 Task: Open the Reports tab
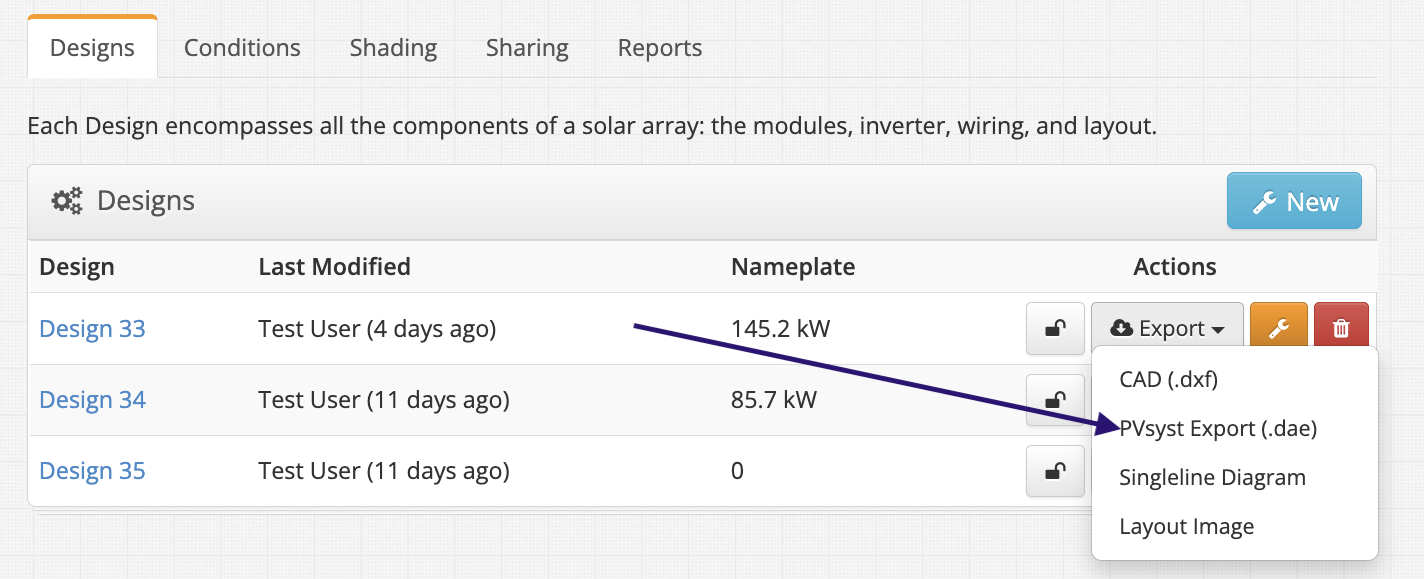click(x=660, y=48)
